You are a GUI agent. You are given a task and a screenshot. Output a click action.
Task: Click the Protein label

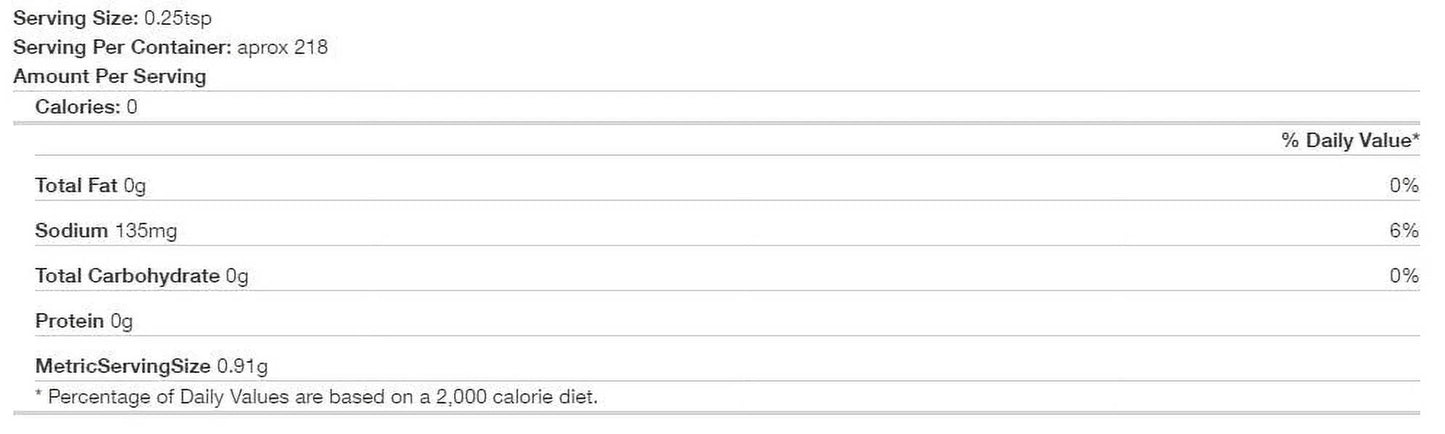pyautogui.click(x=69, y=321)
